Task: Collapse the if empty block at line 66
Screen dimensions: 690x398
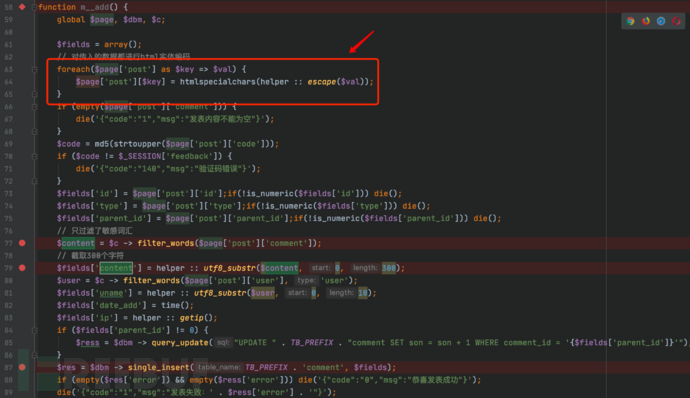Action: 34,107
